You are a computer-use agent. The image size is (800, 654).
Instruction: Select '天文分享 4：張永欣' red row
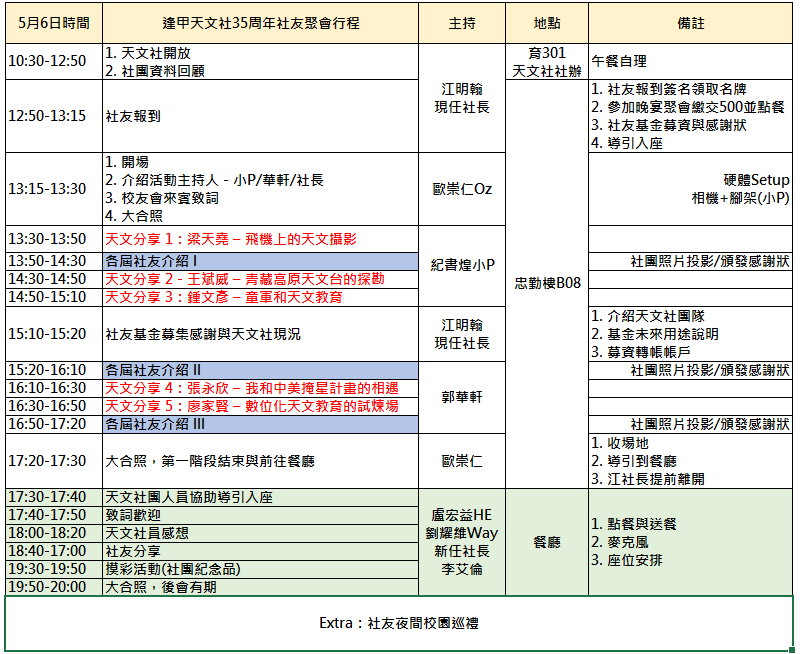tap(260, 388)
